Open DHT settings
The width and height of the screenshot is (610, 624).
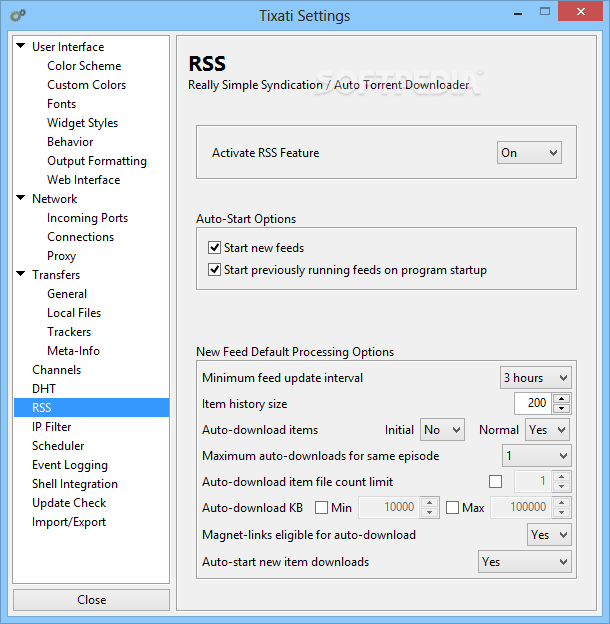[44, 389]
